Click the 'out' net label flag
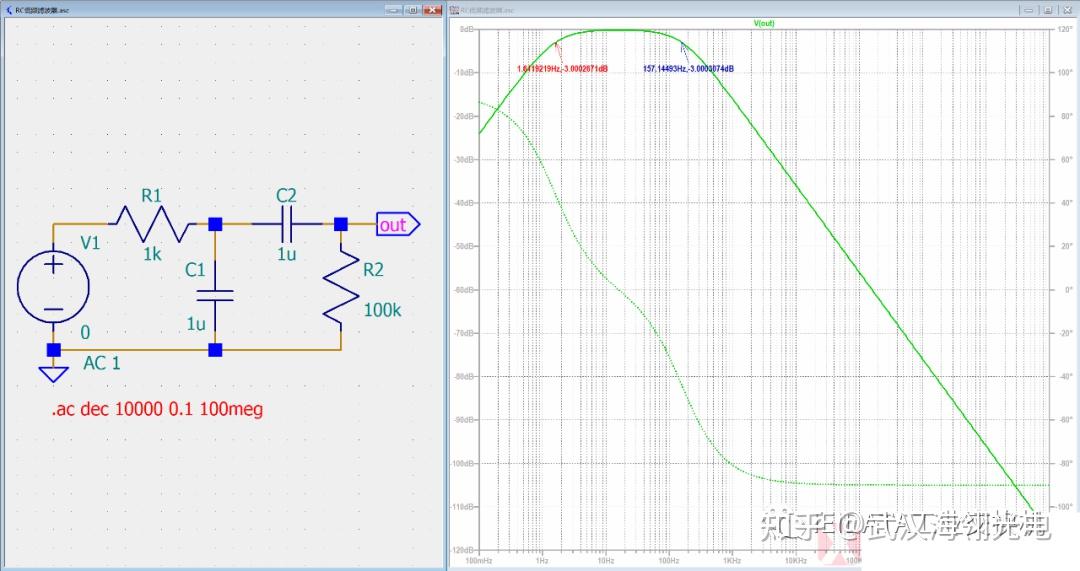 (397, 225)
